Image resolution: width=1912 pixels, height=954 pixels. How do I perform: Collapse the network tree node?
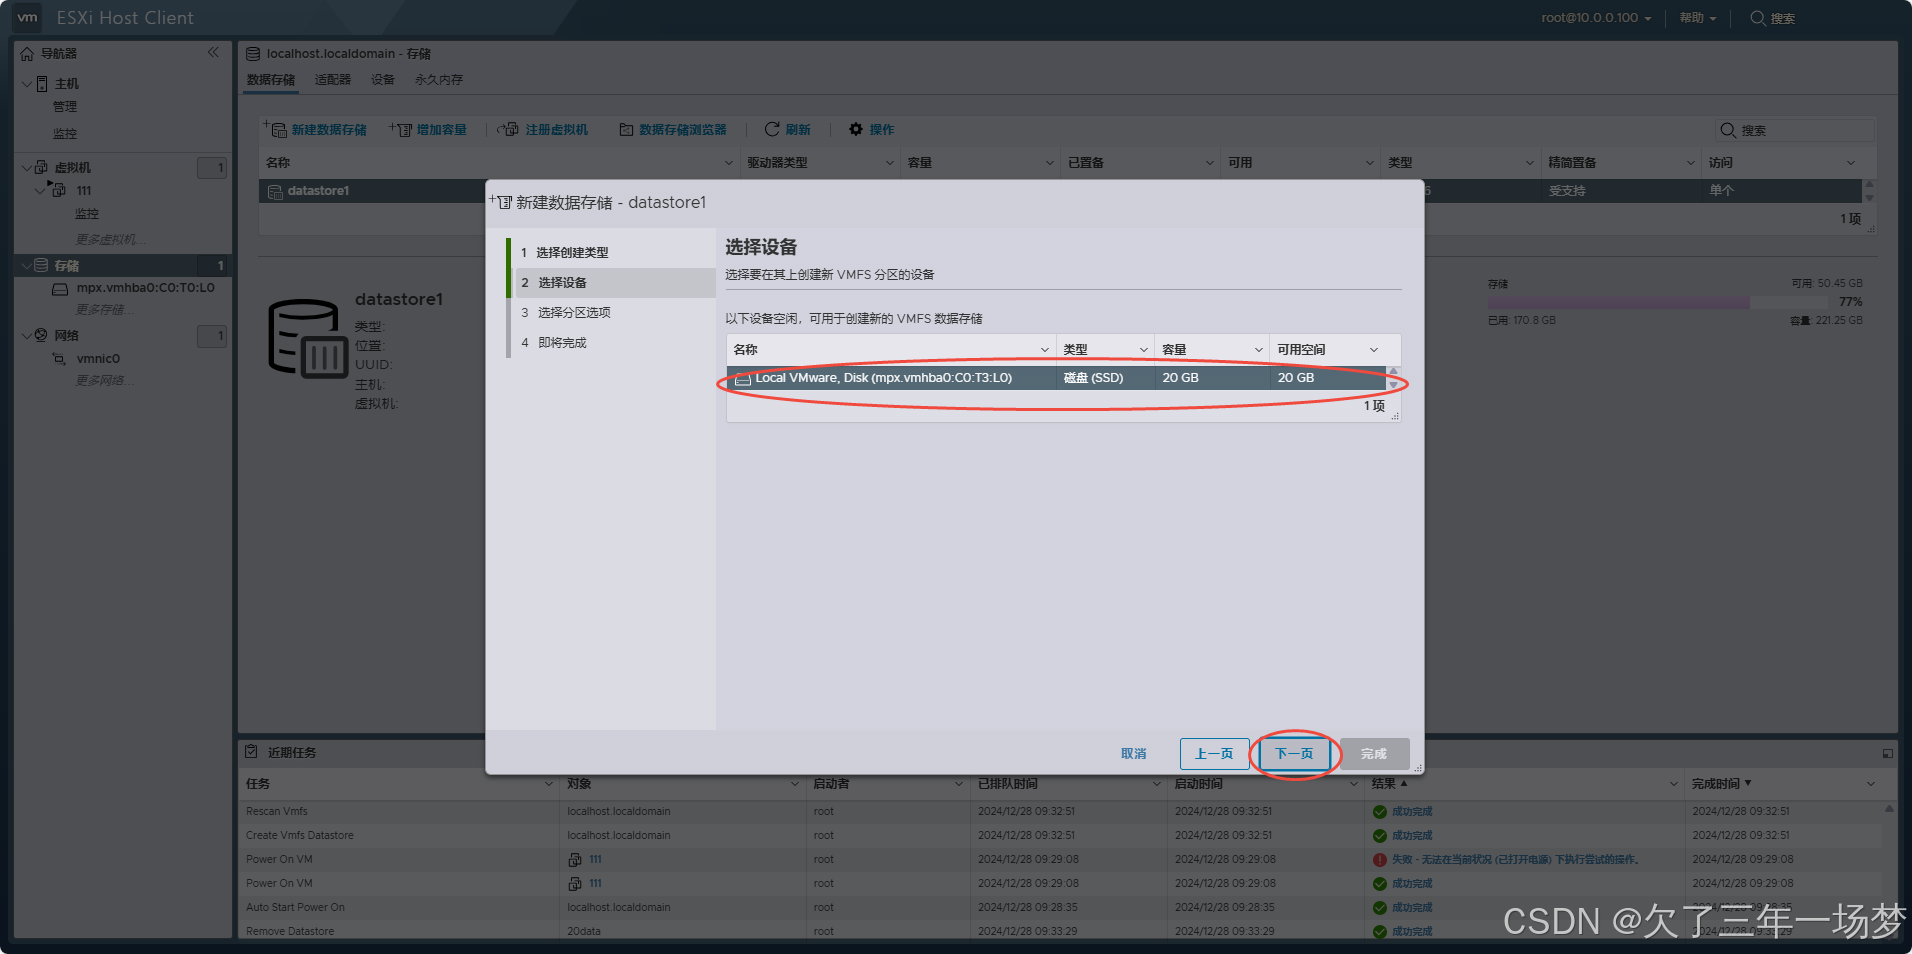tap(26, 335)
